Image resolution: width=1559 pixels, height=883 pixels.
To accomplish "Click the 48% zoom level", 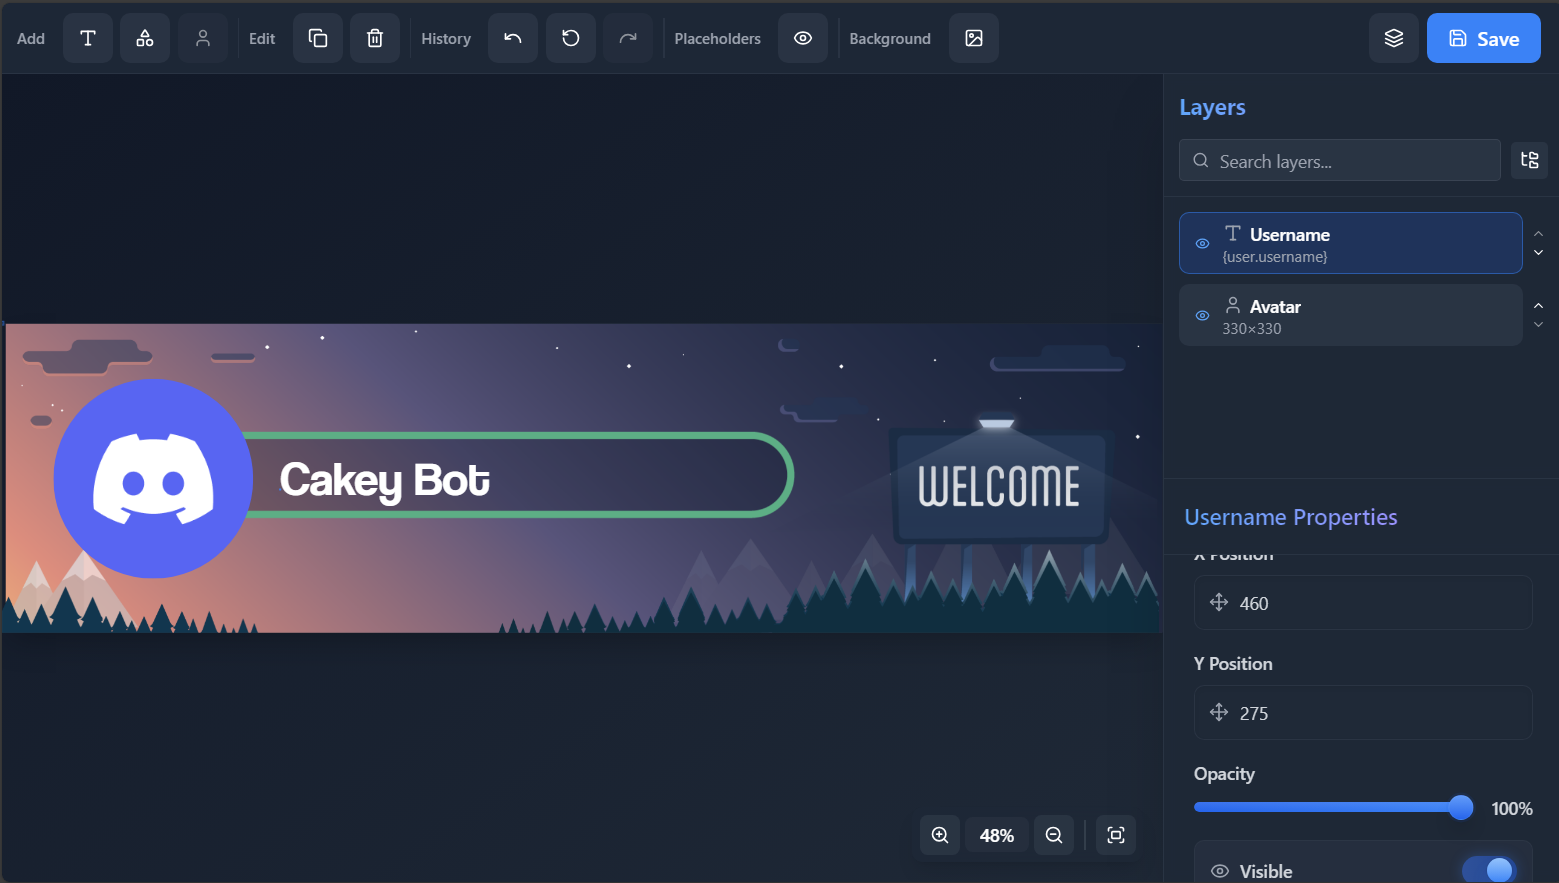I will coord(997,835).
